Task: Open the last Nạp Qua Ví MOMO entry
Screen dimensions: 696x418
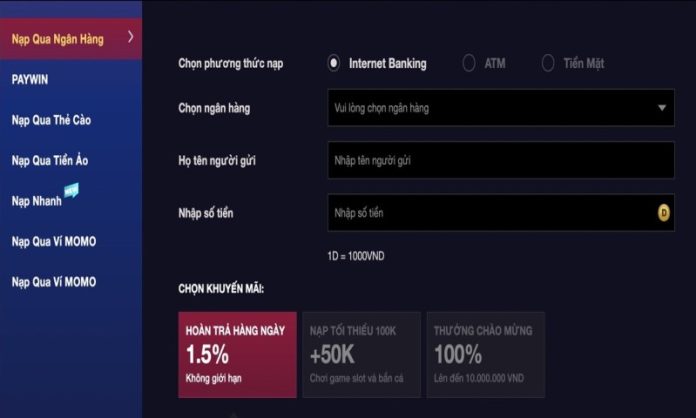Action: tap(54, 282)
